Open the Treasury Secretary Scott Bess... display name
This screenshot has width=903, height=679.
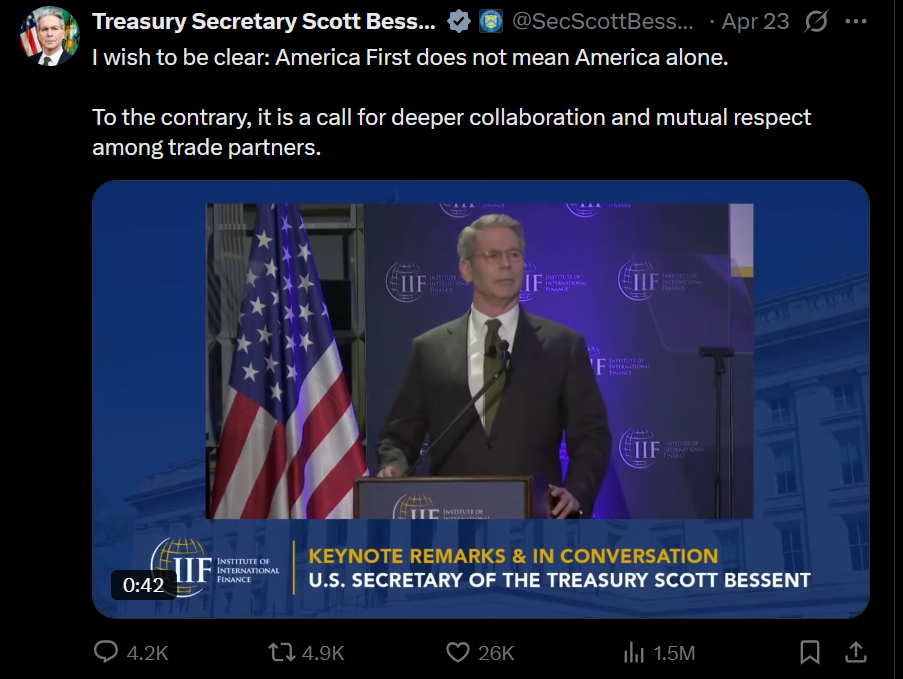[x=264, y=22]
